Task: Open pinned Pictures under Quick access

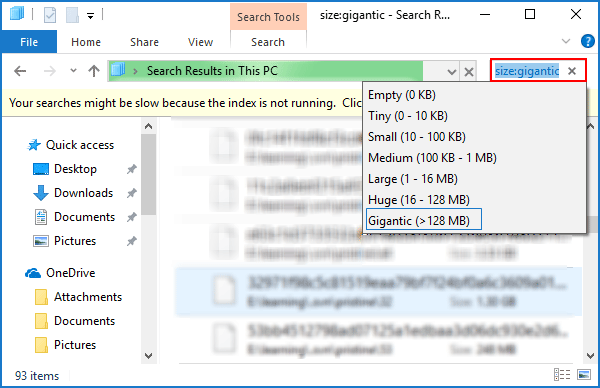Action: point(75,241)
